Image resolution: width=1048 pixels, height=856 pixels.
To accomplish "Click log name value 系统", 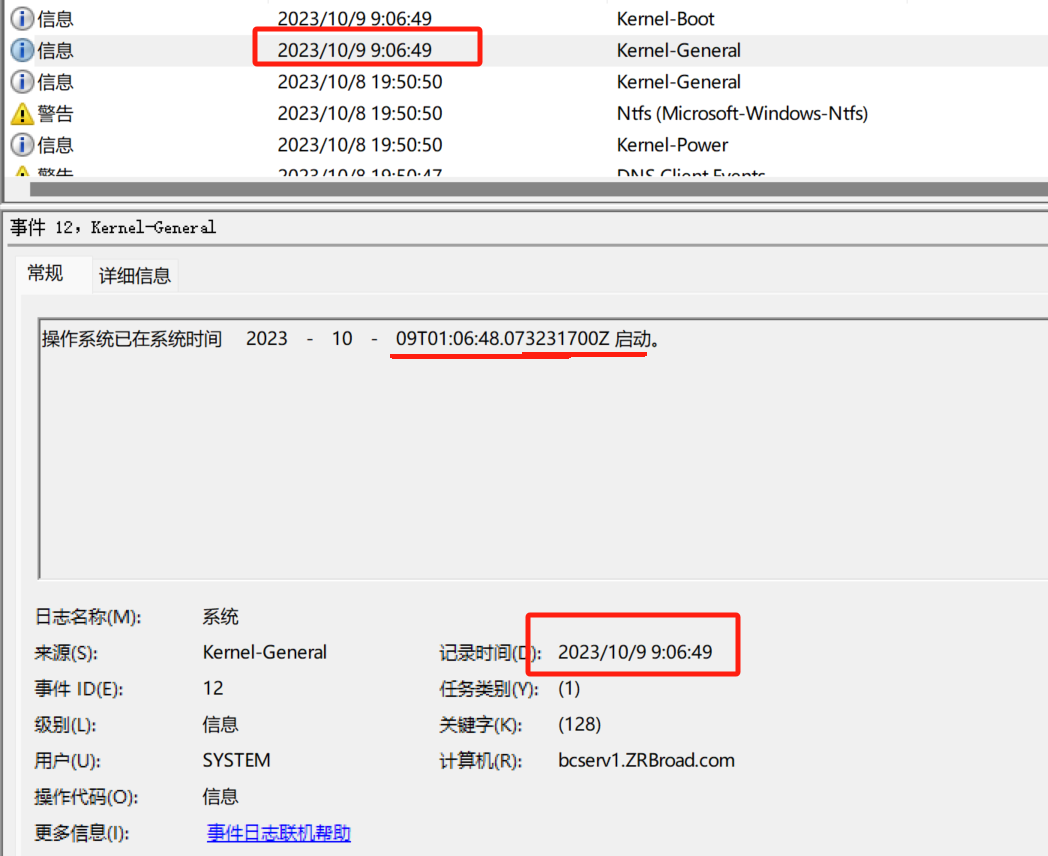I will 221,616.
